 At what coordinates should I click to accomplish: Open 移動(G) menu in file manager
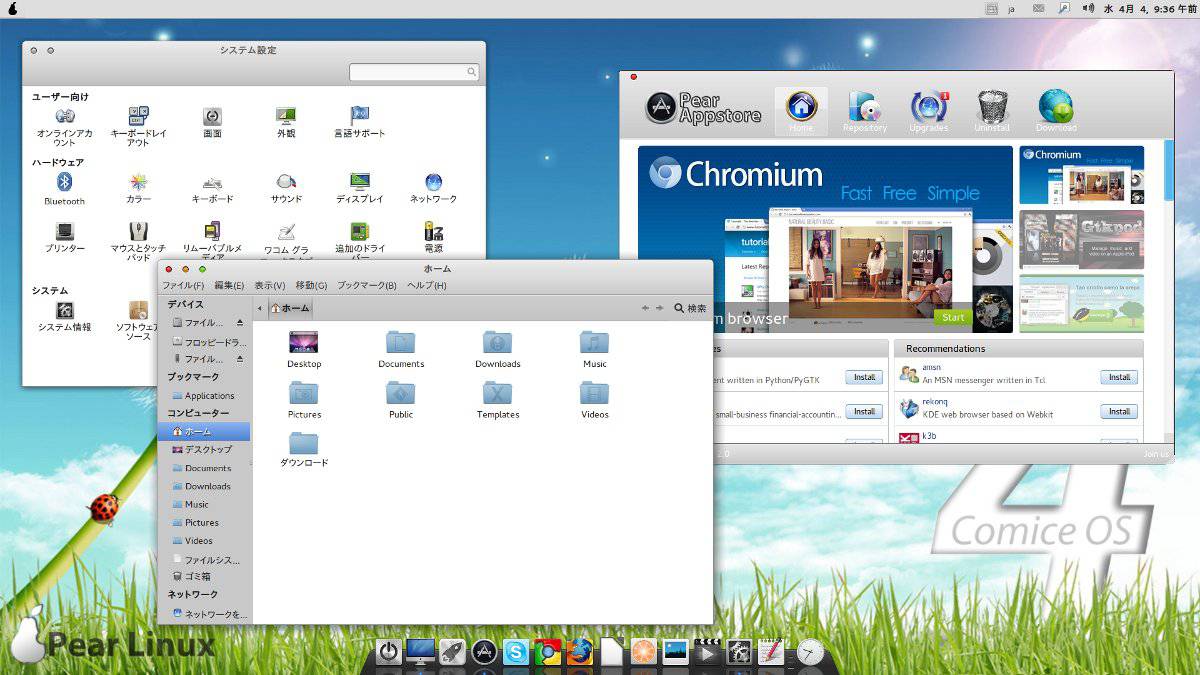pyautogui.click(x=311, y=285)
